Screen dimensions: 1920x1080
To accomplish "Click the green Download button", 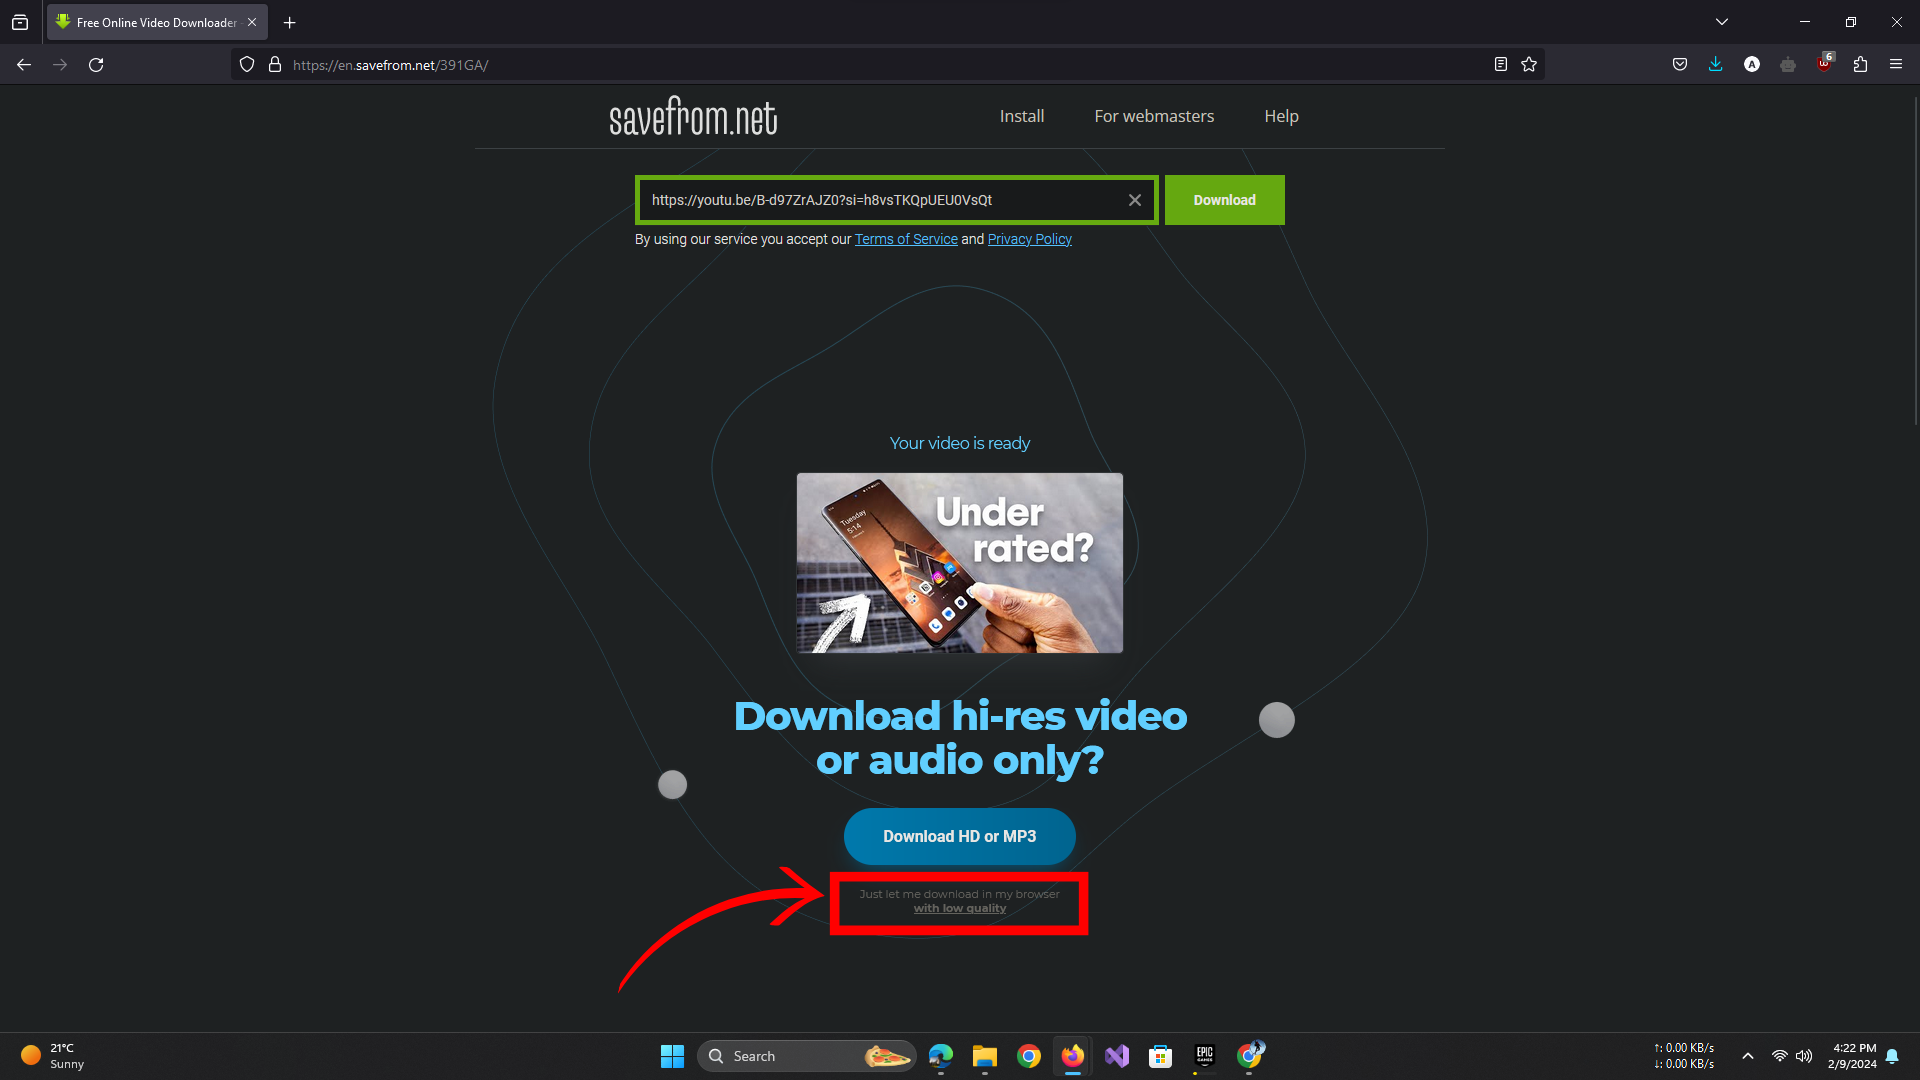I will tap(1224, 200).
